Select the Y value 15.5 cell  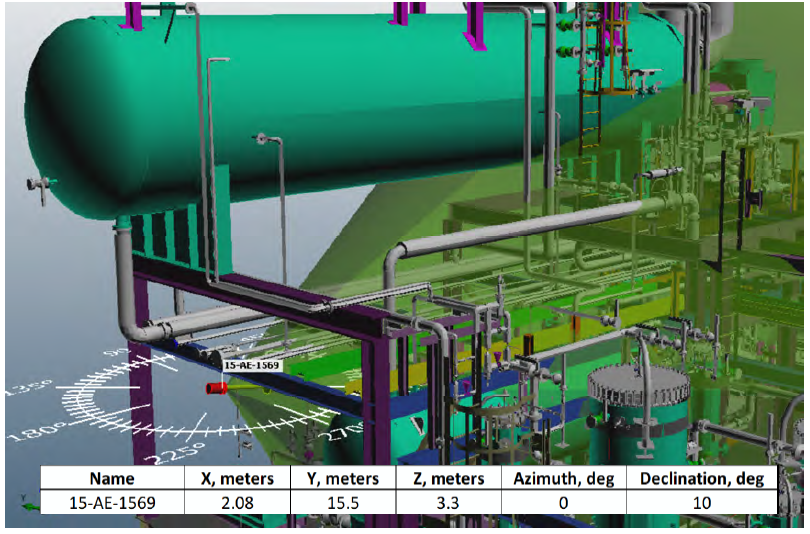[x=343, y=502]
